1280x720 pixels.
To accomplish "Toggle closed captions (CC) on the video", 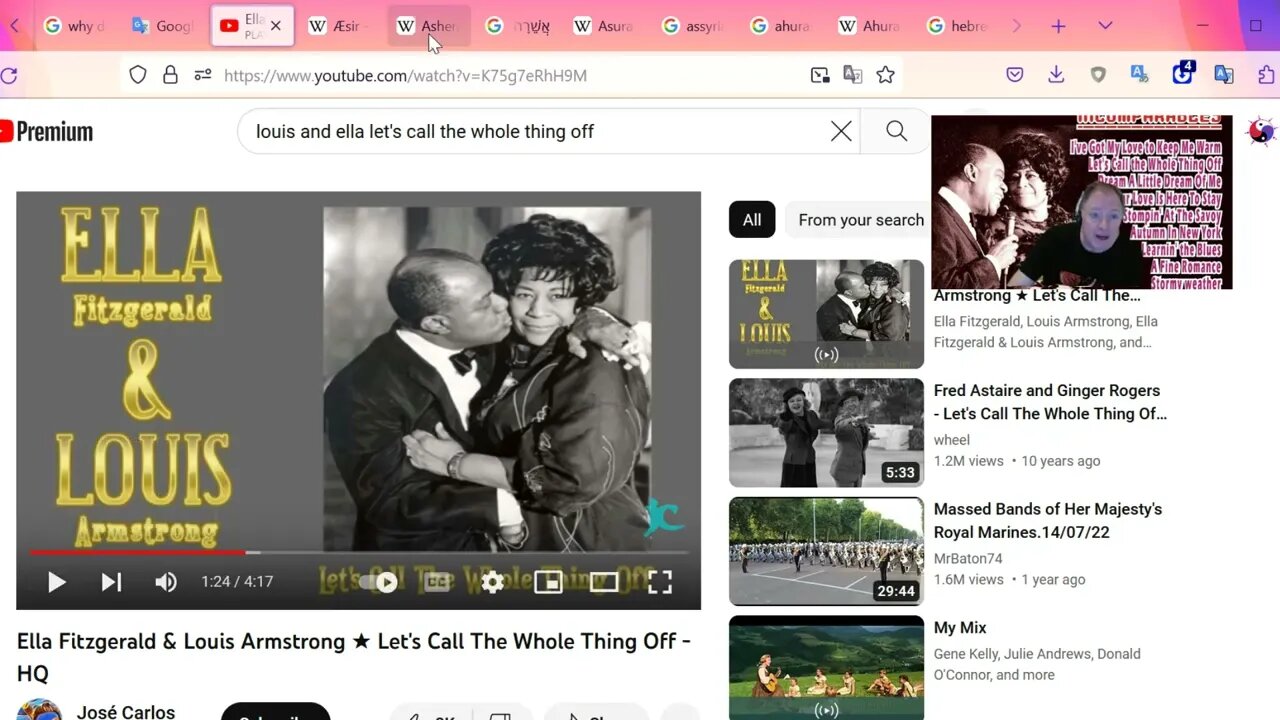I will (437, 582).
